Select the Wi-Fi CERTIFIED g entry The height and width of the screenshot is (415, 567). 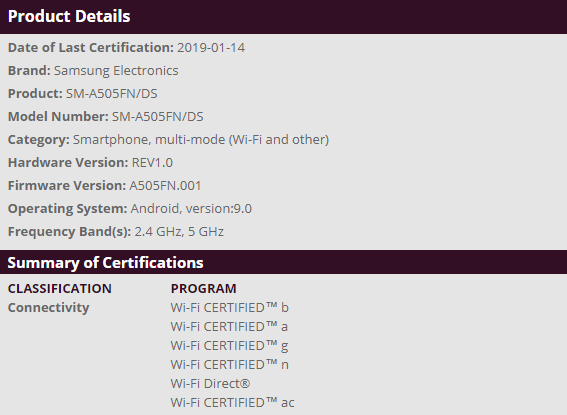(x=230, y=346)
